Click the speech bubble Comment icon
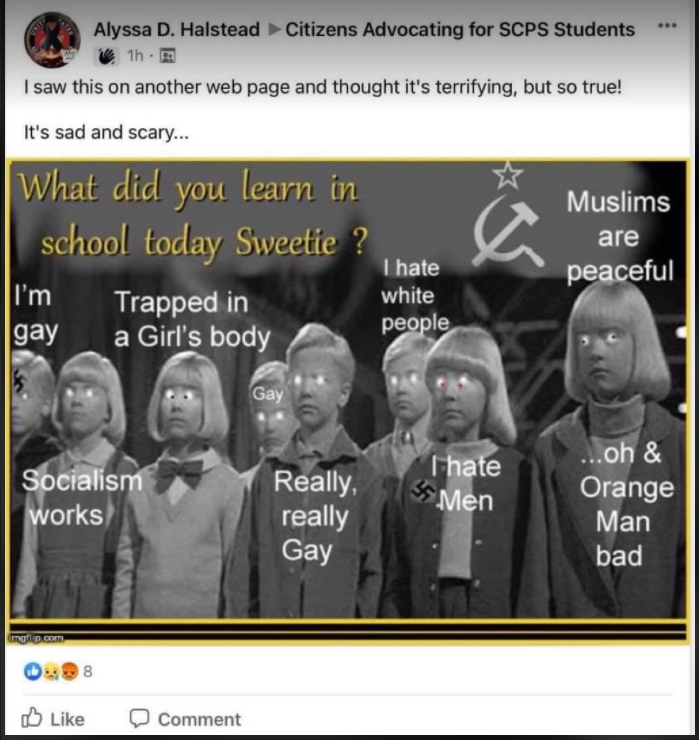The width and height of the screenshot is (699, 740). pos(139,718)
